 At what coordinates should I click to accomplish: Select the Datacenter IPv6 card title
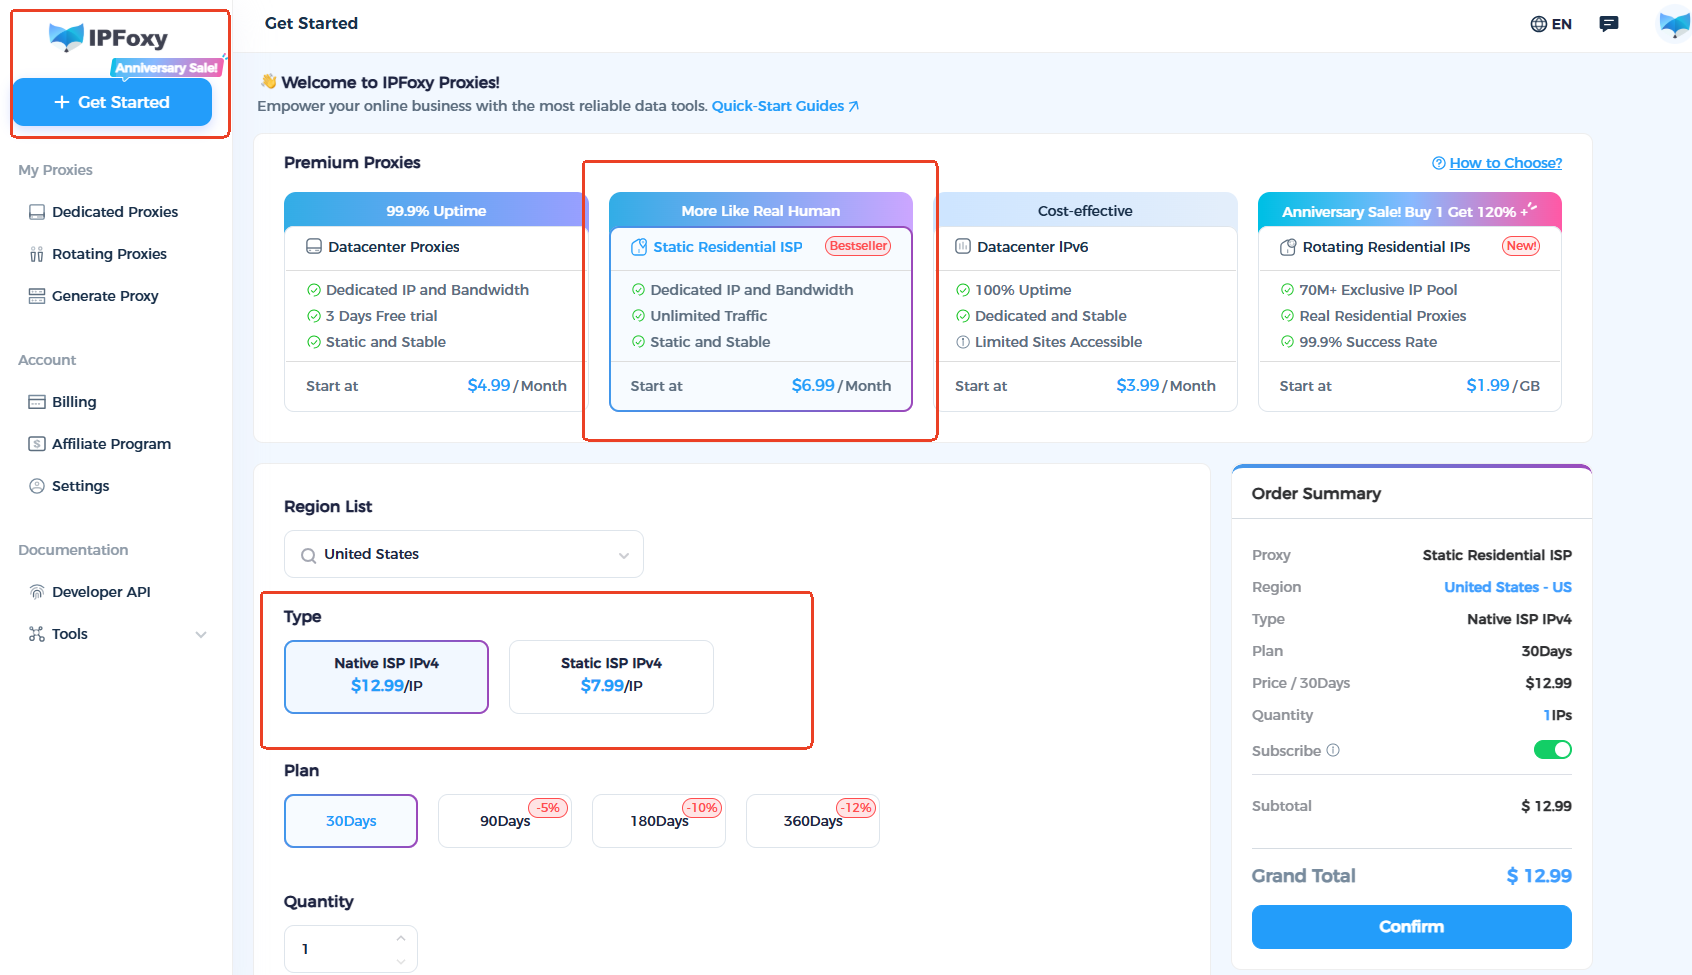[1032, 246]
